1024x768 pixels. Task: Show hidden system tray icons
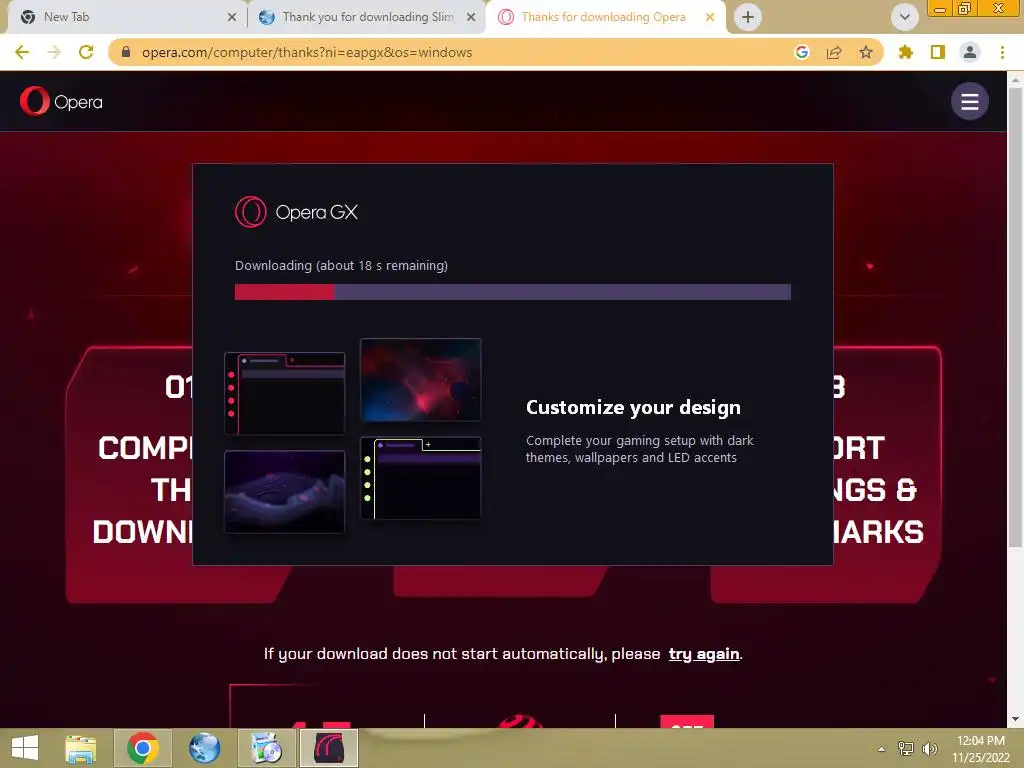(882, 749)
